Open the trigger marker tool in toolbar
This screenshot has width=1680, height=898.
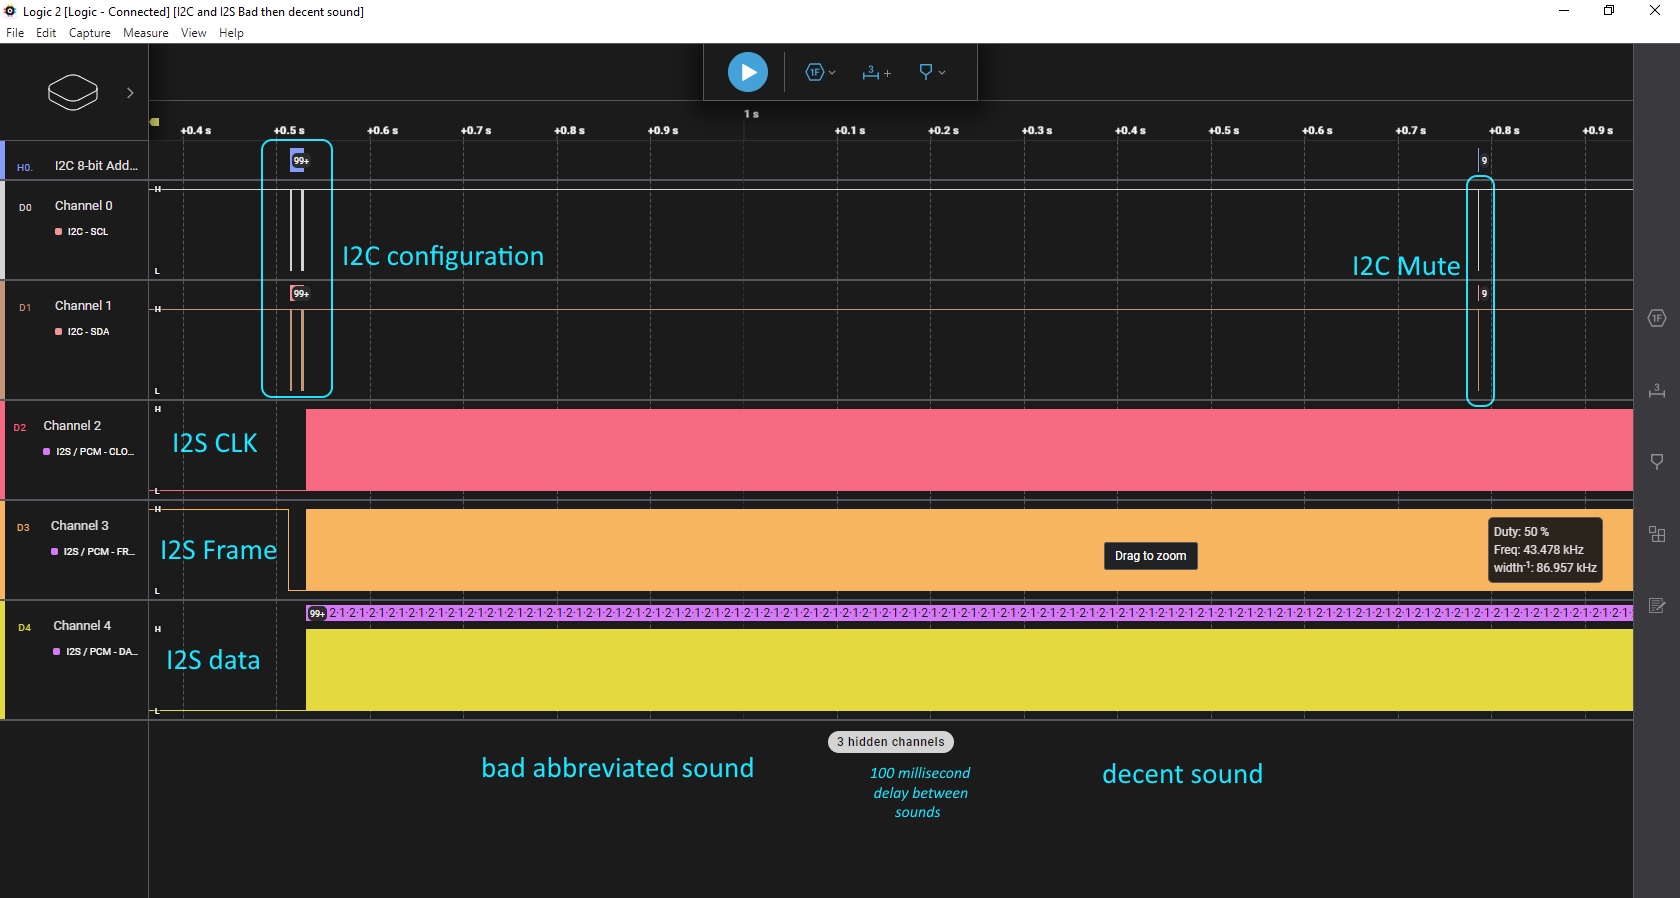[926, 72]
